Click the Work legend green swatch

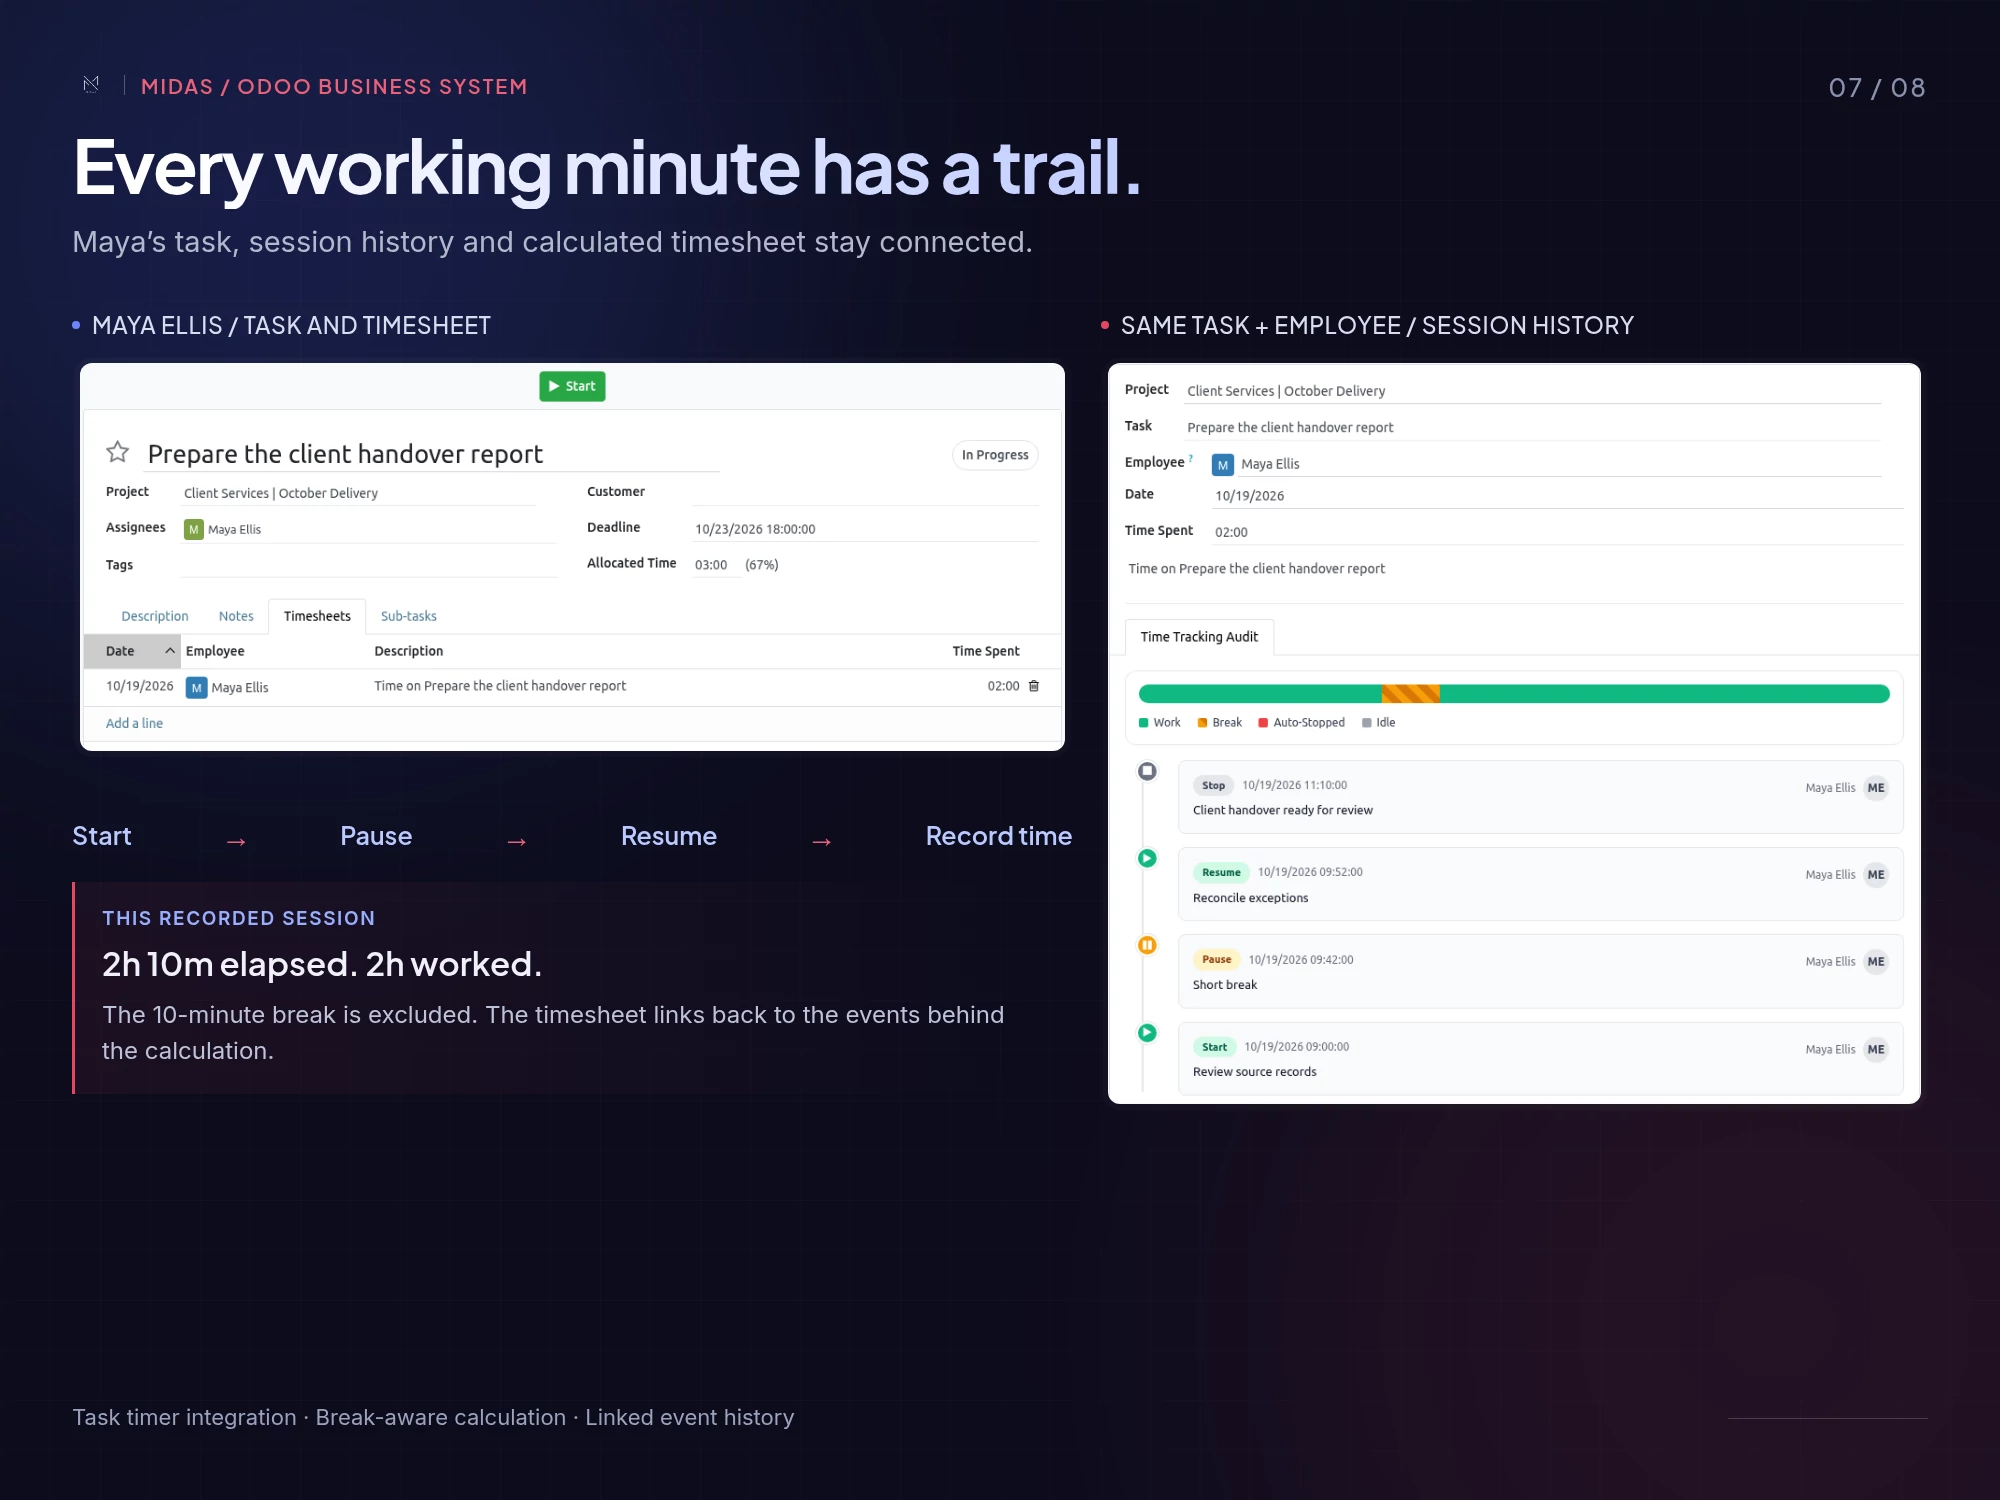tap(1143, 723)
